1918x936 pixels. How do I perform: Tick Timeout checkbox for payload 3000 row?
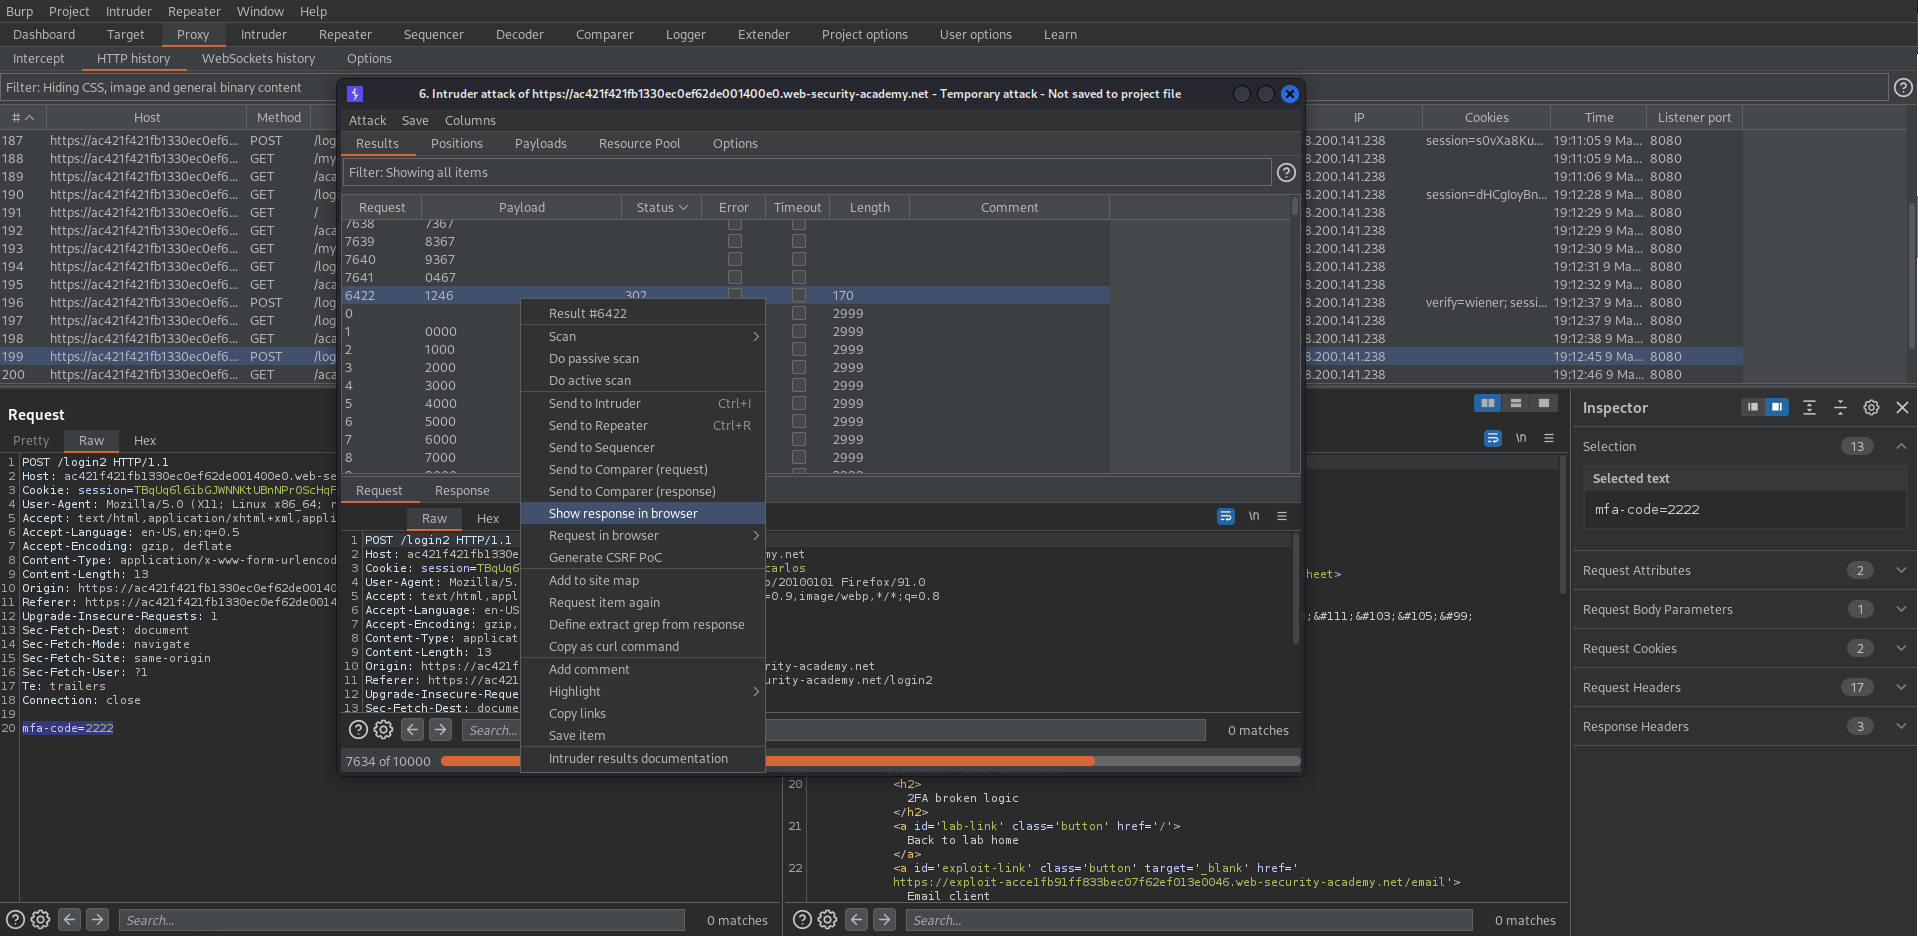pyautogui.click(x=799, y=385)
